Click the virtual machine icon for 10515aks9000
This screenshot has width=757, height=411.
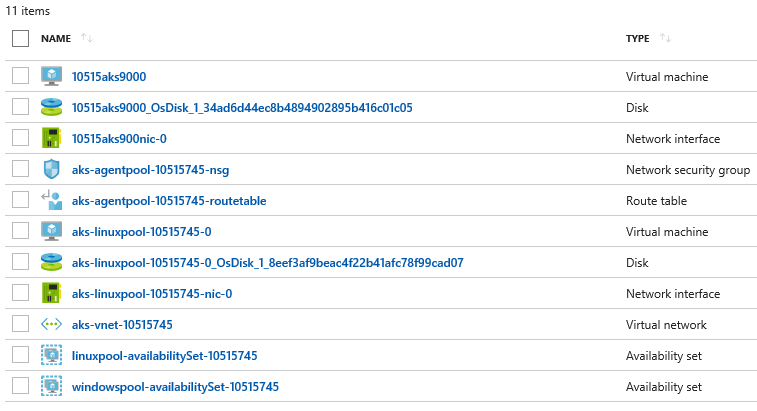[51, 76]
